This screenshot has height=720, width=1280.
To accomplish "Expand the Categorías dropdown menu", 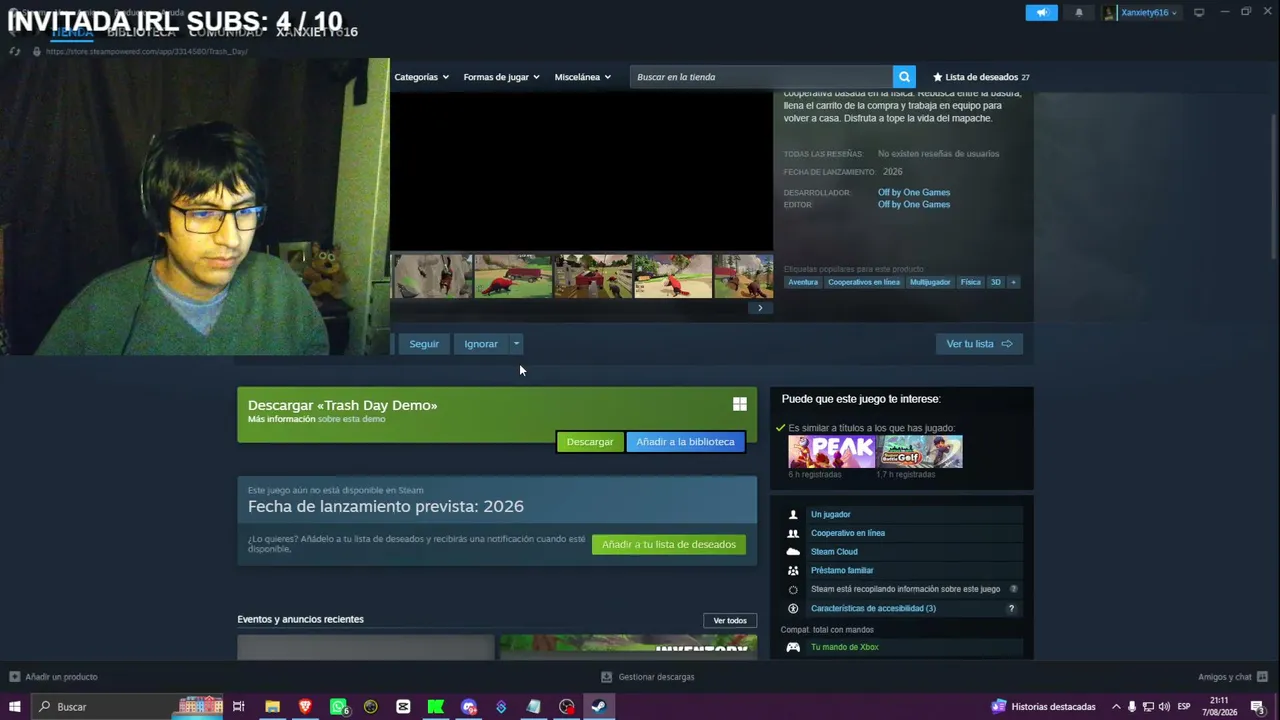I will pyautogui.click(x=421, y=77).
